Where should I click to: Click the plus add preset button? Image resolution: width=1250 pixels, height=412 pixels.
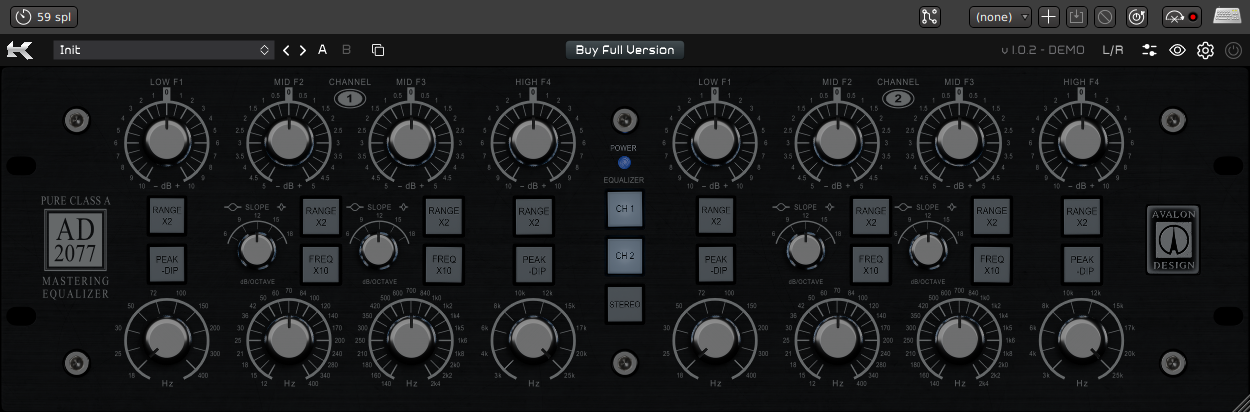(1048, 17)
